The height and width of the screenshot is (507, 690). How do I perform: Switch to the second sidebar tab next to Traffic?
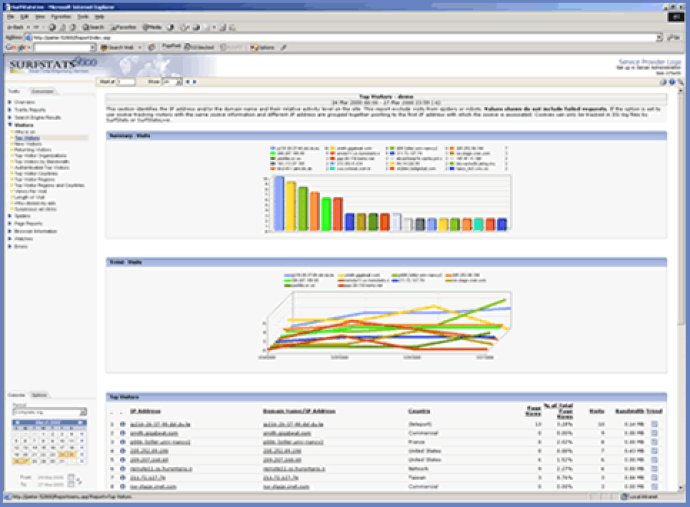(x=42, y=91)
